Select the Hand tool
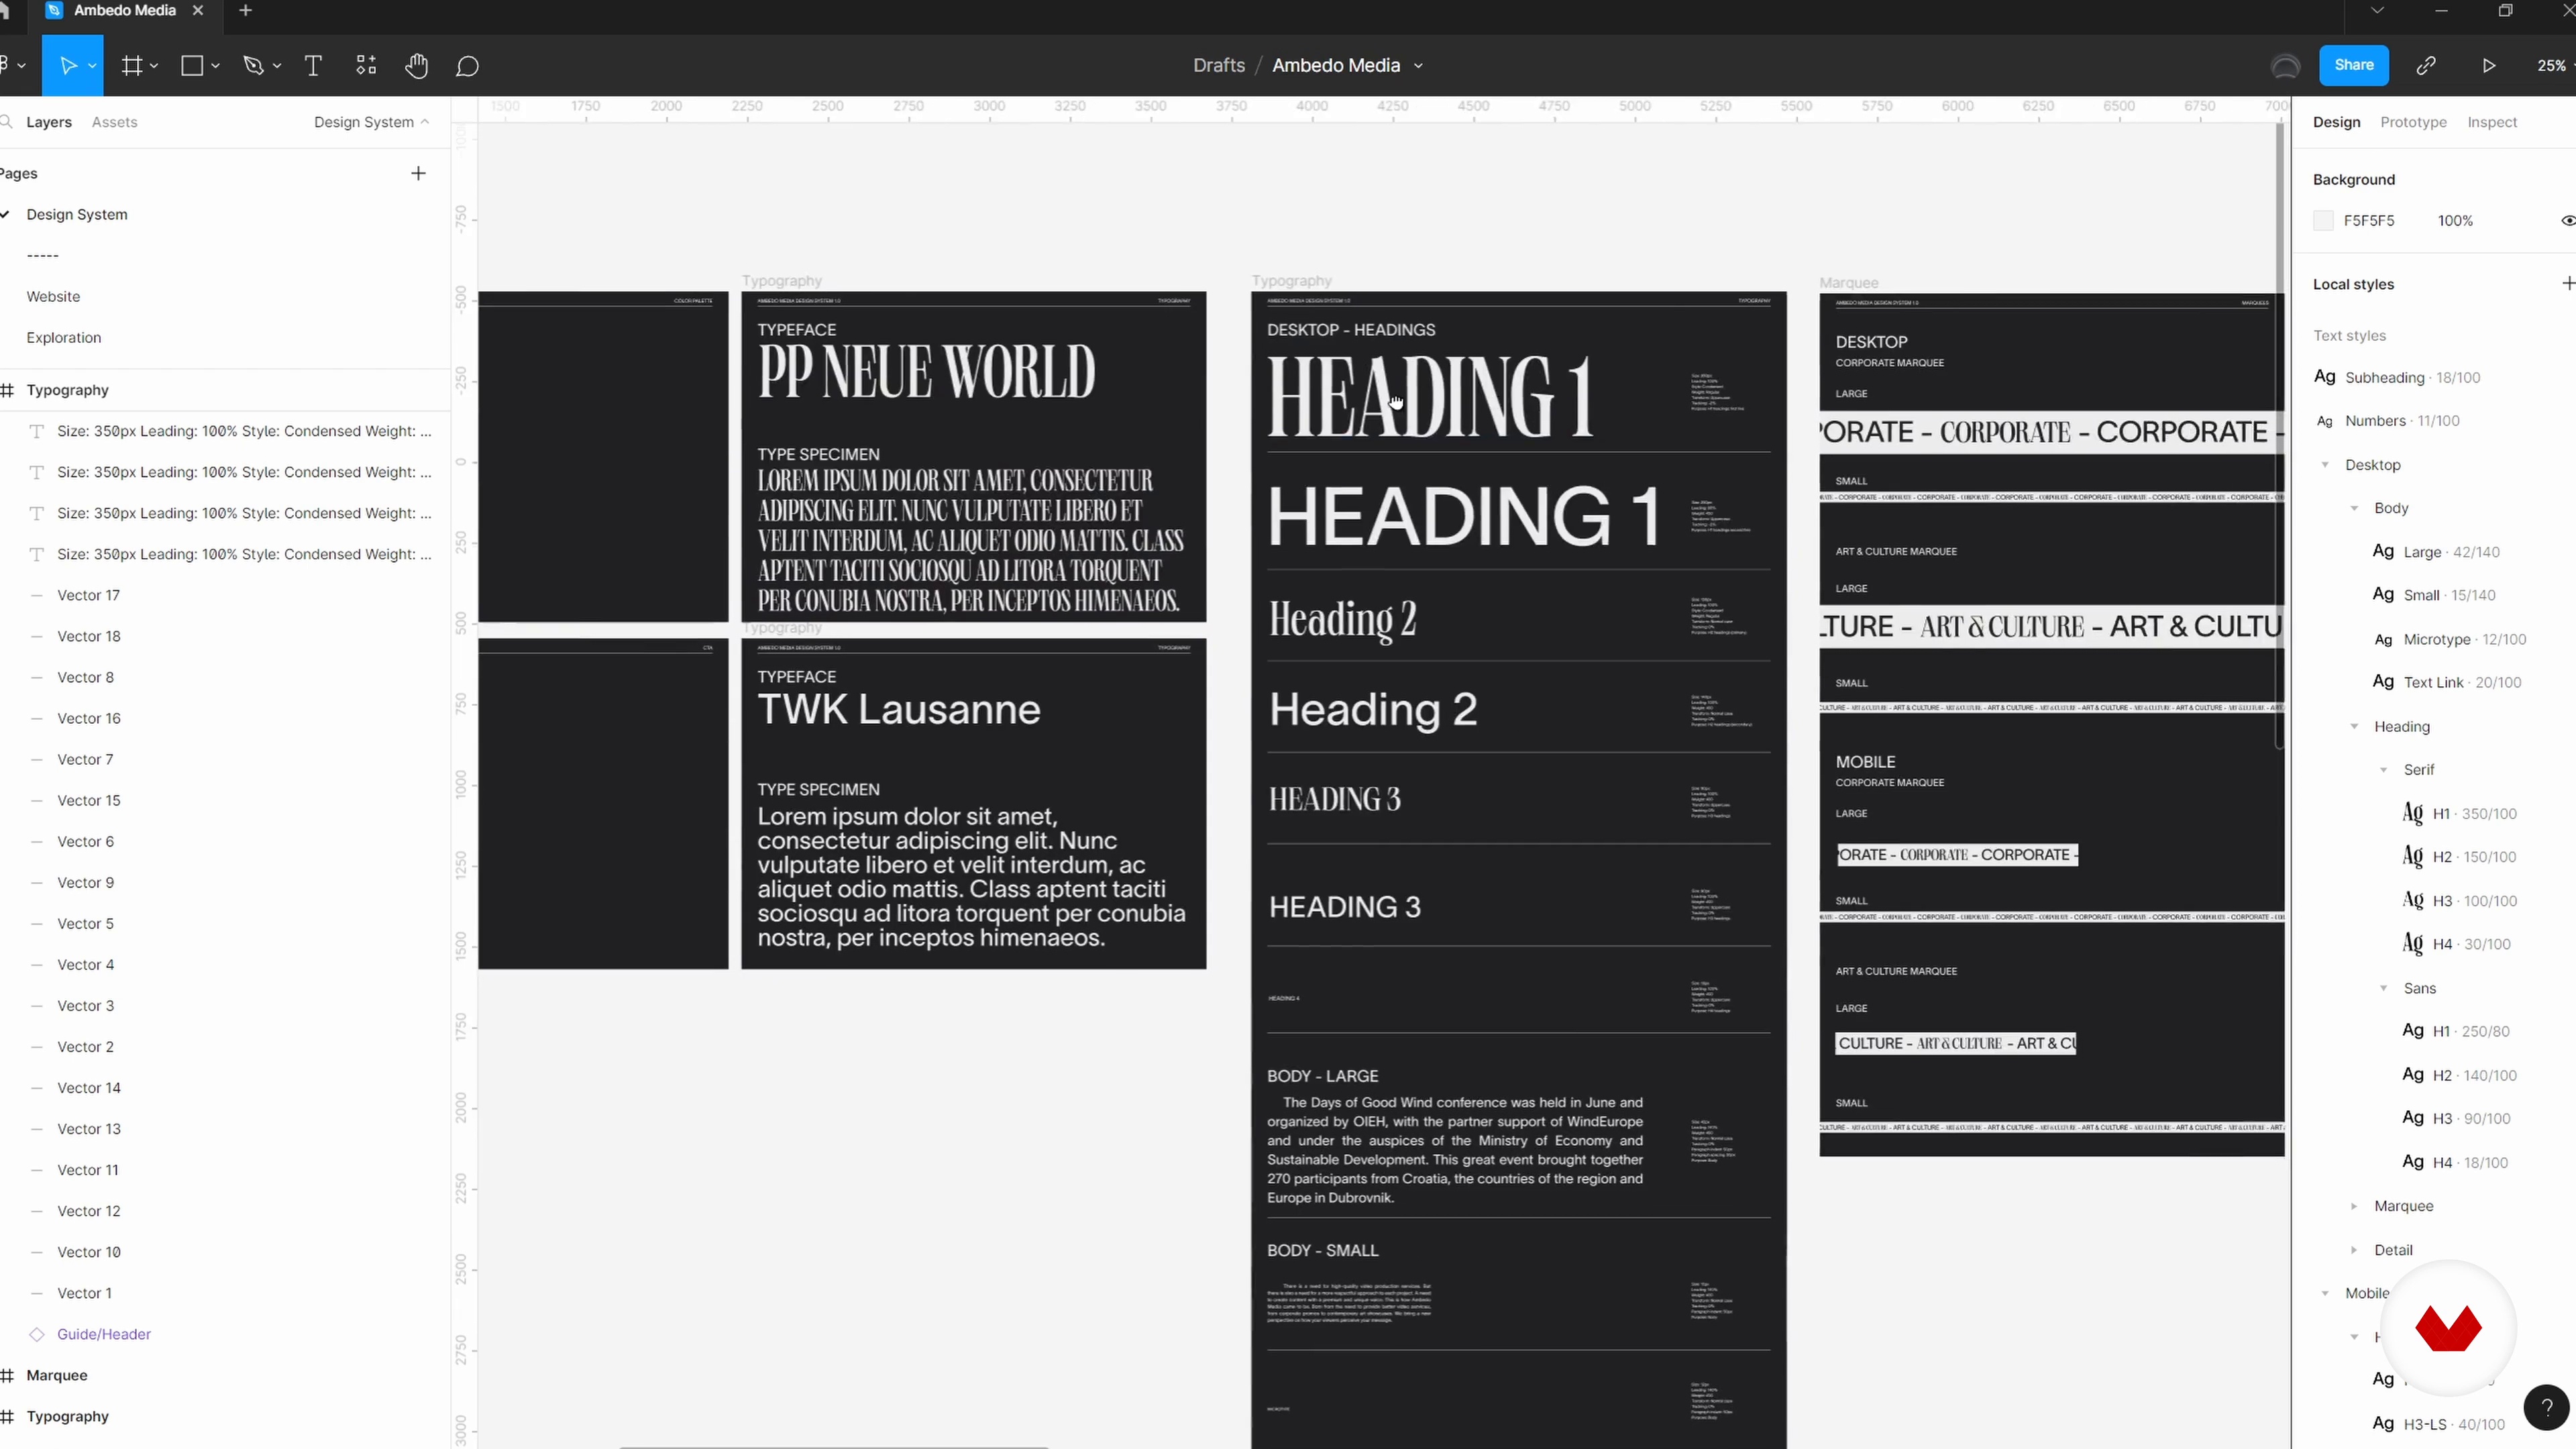 point(417,66)
